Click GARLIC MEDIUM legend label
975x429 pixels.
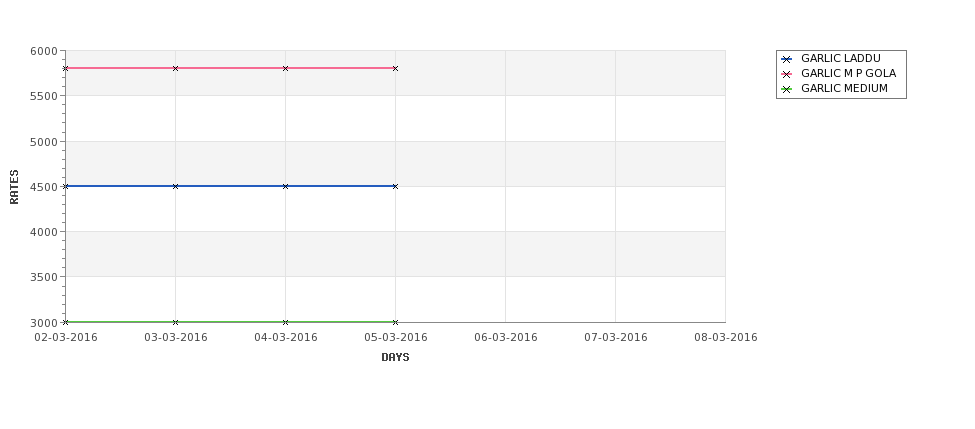(x=844, y=88)
